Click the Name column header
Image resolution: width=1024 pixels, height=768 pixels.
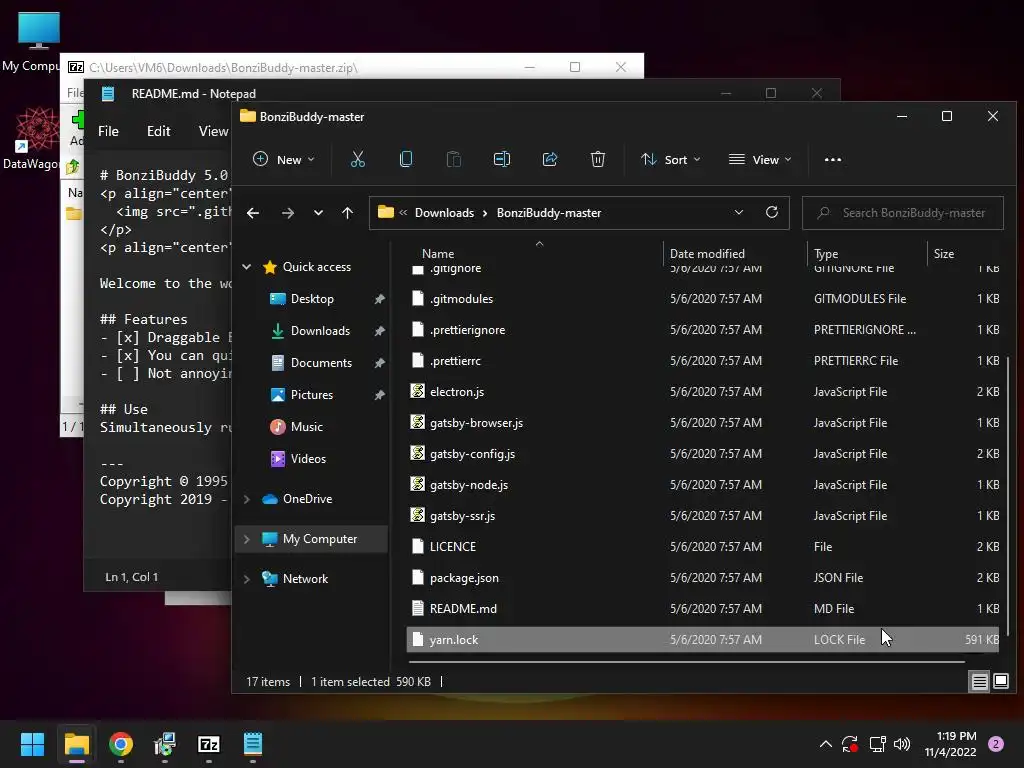click(438, 253)
